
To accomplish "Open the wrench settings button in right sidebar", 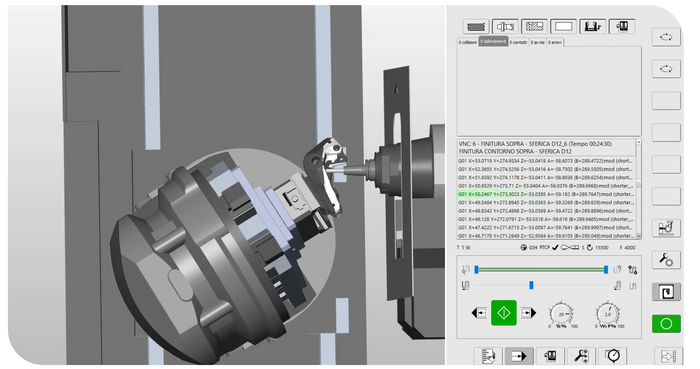I will click(666, 260).
